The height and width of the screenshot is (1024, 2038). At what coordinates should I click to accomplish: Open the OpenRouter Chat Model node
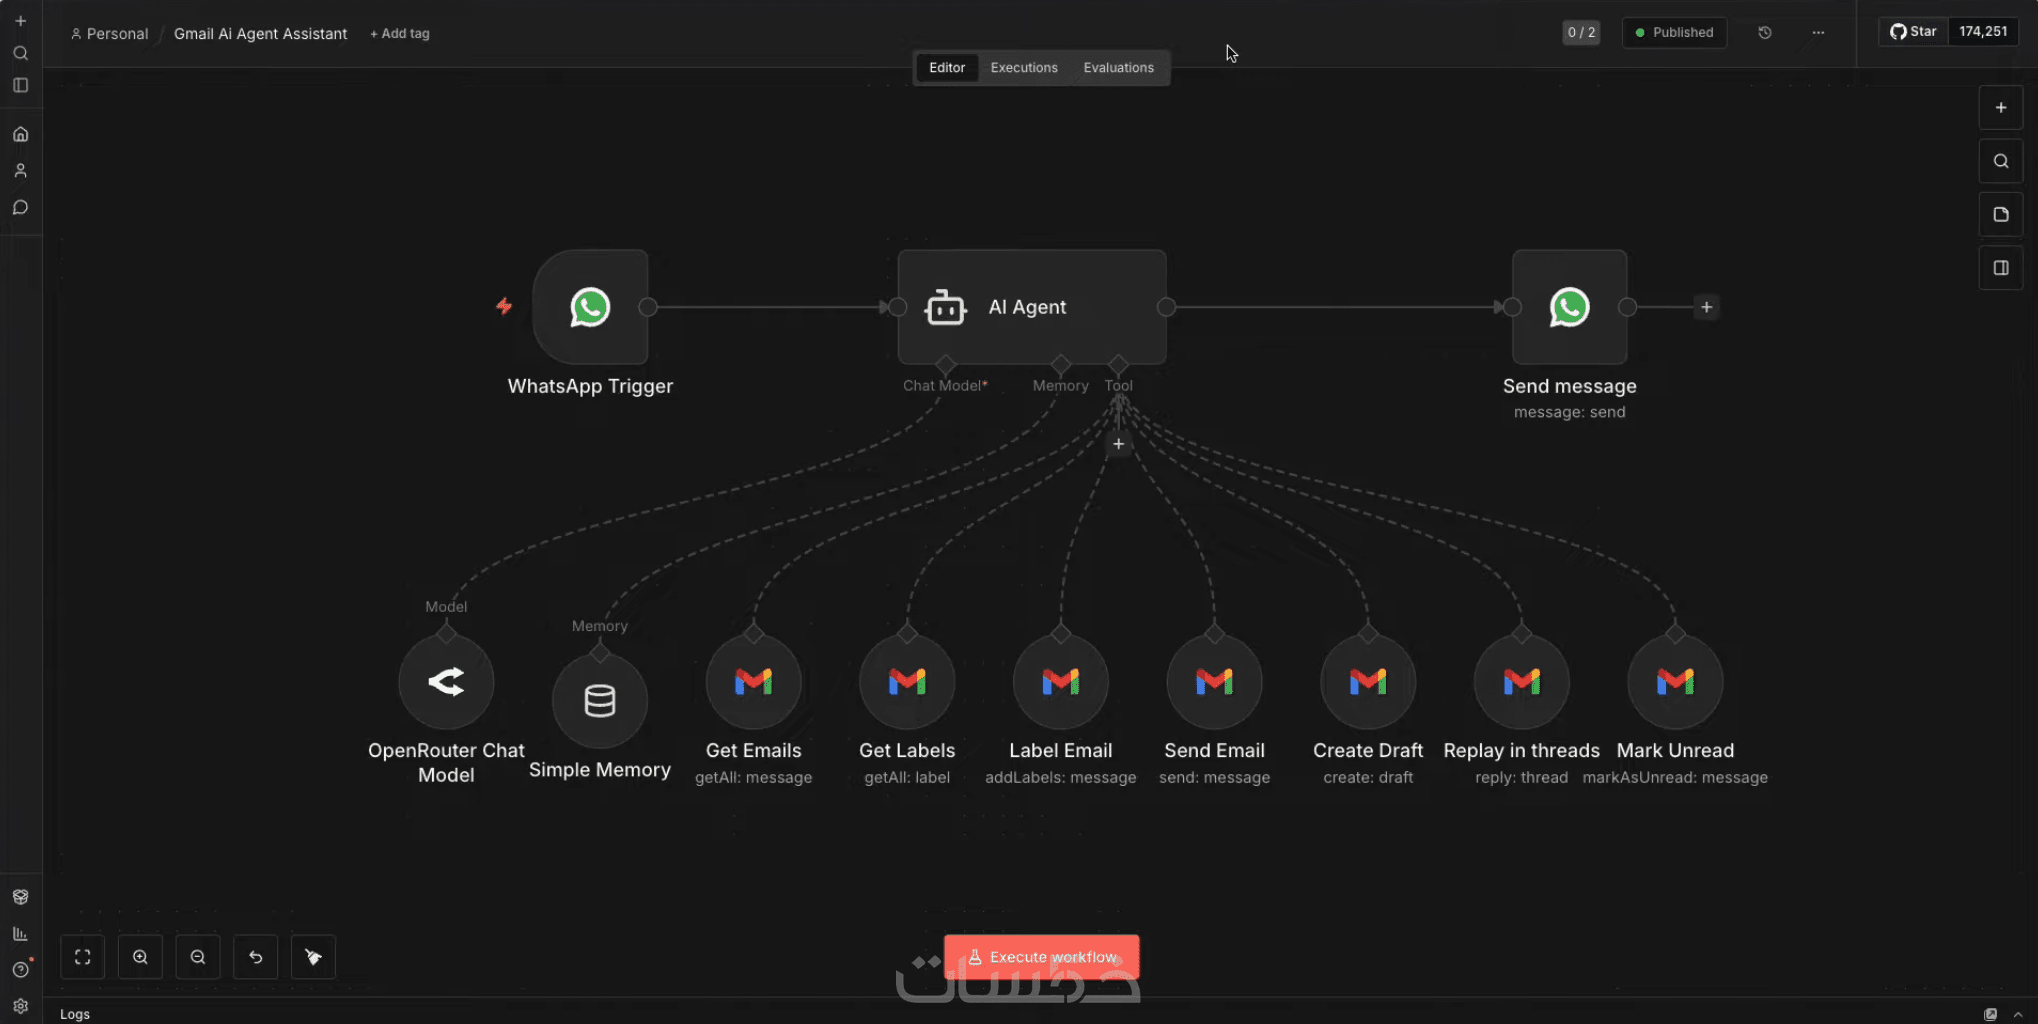[x=446, y=682]
